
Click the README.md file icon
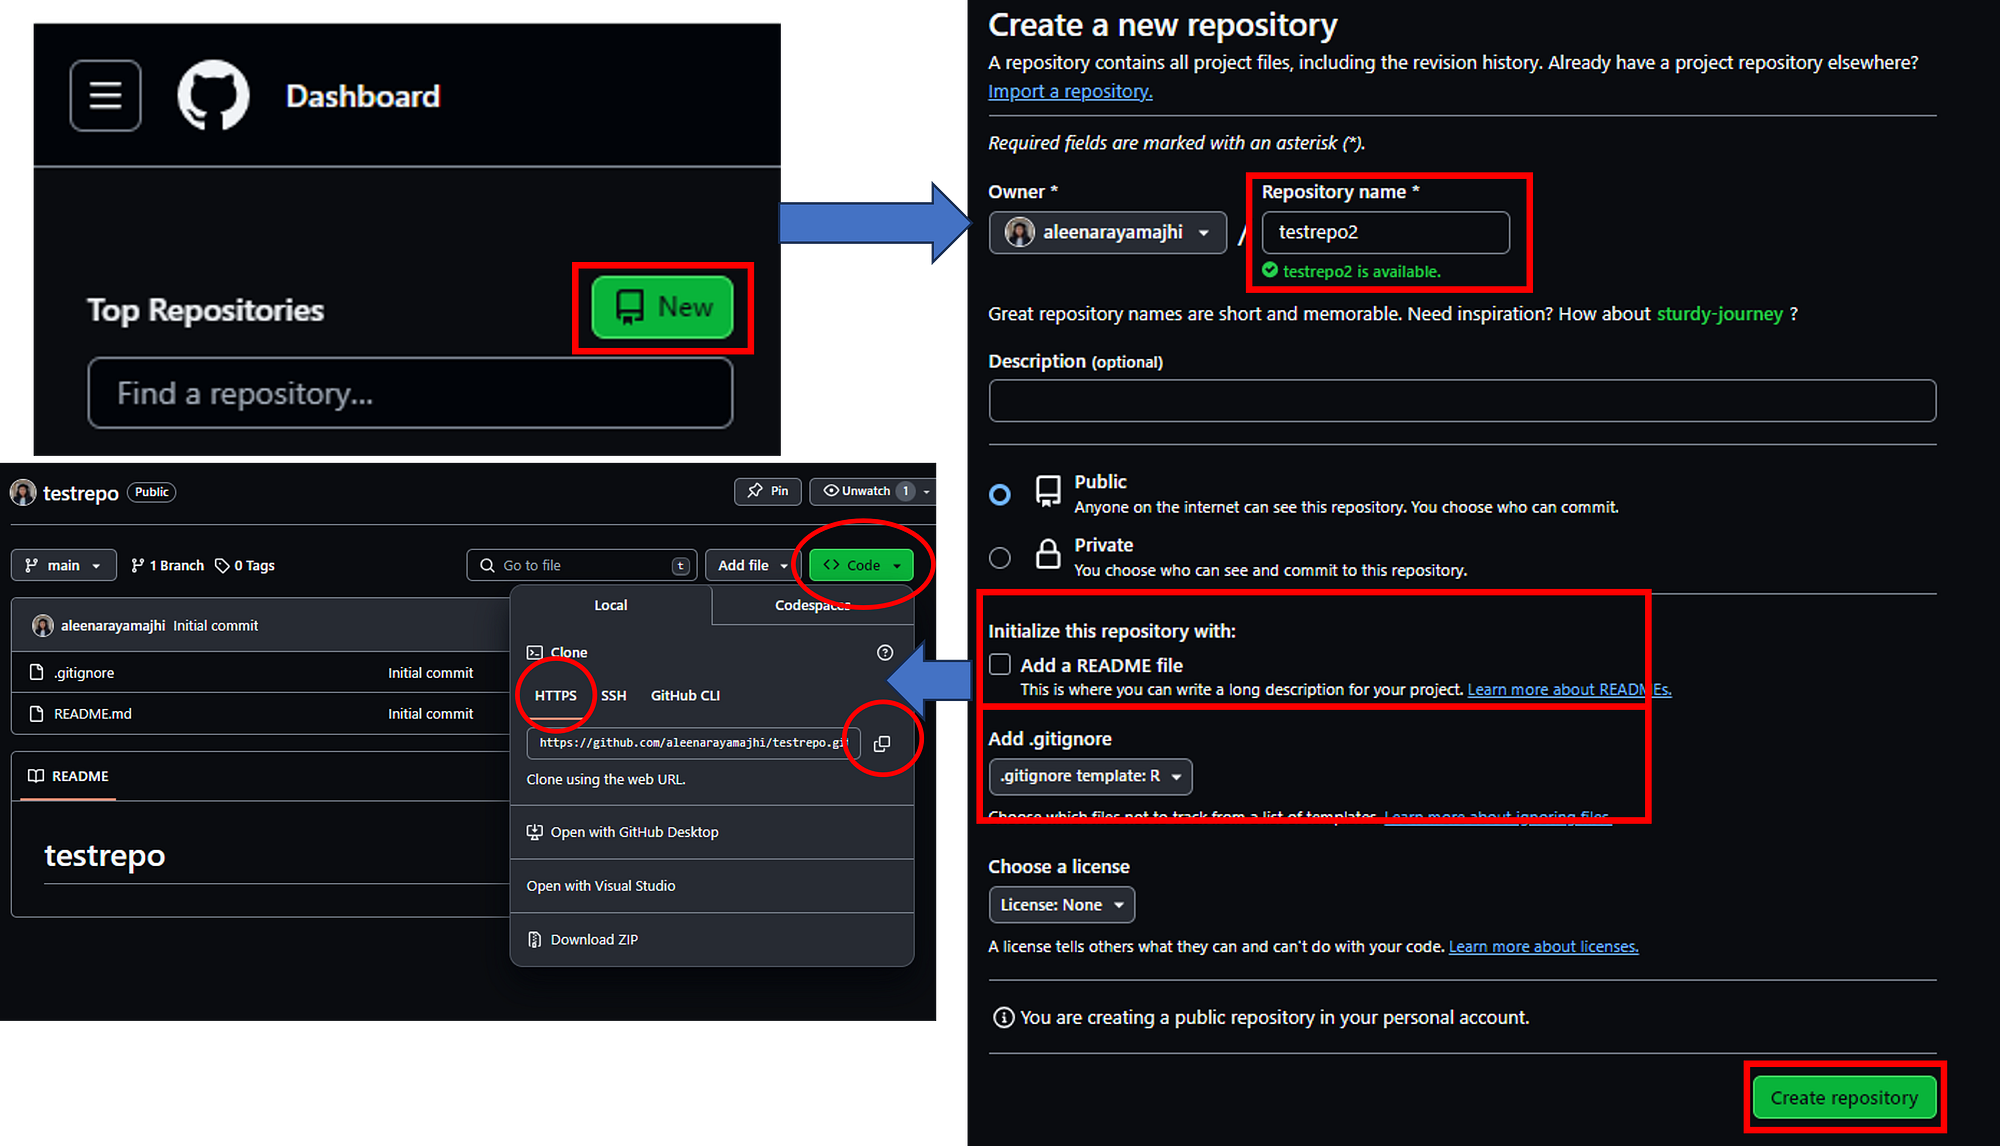click(37, 714)
